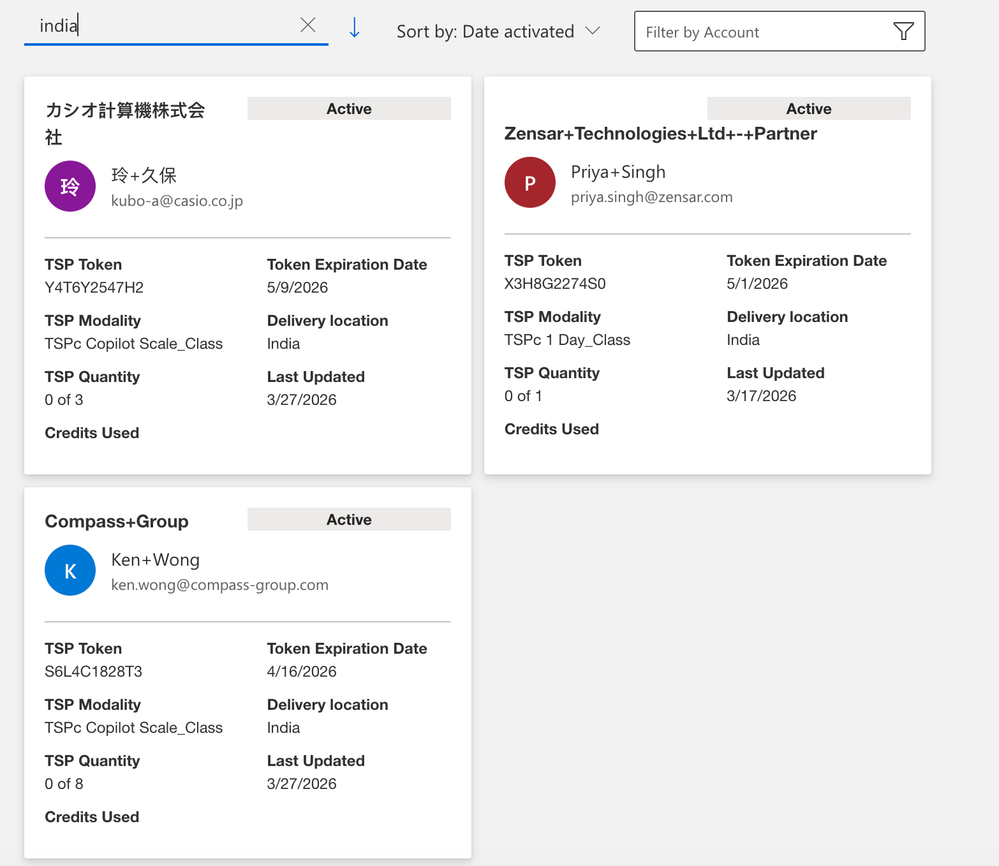Click the funnel filter icon
The image size is (999, 866).
[x=903, y=31]
